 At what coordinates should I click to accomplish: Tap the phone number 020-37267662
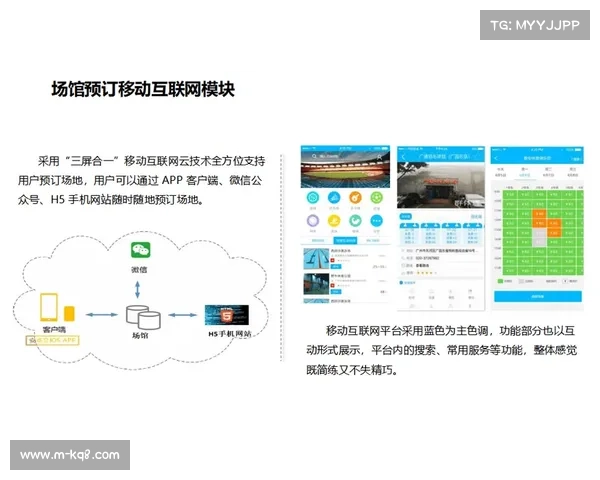coord(427,258)
